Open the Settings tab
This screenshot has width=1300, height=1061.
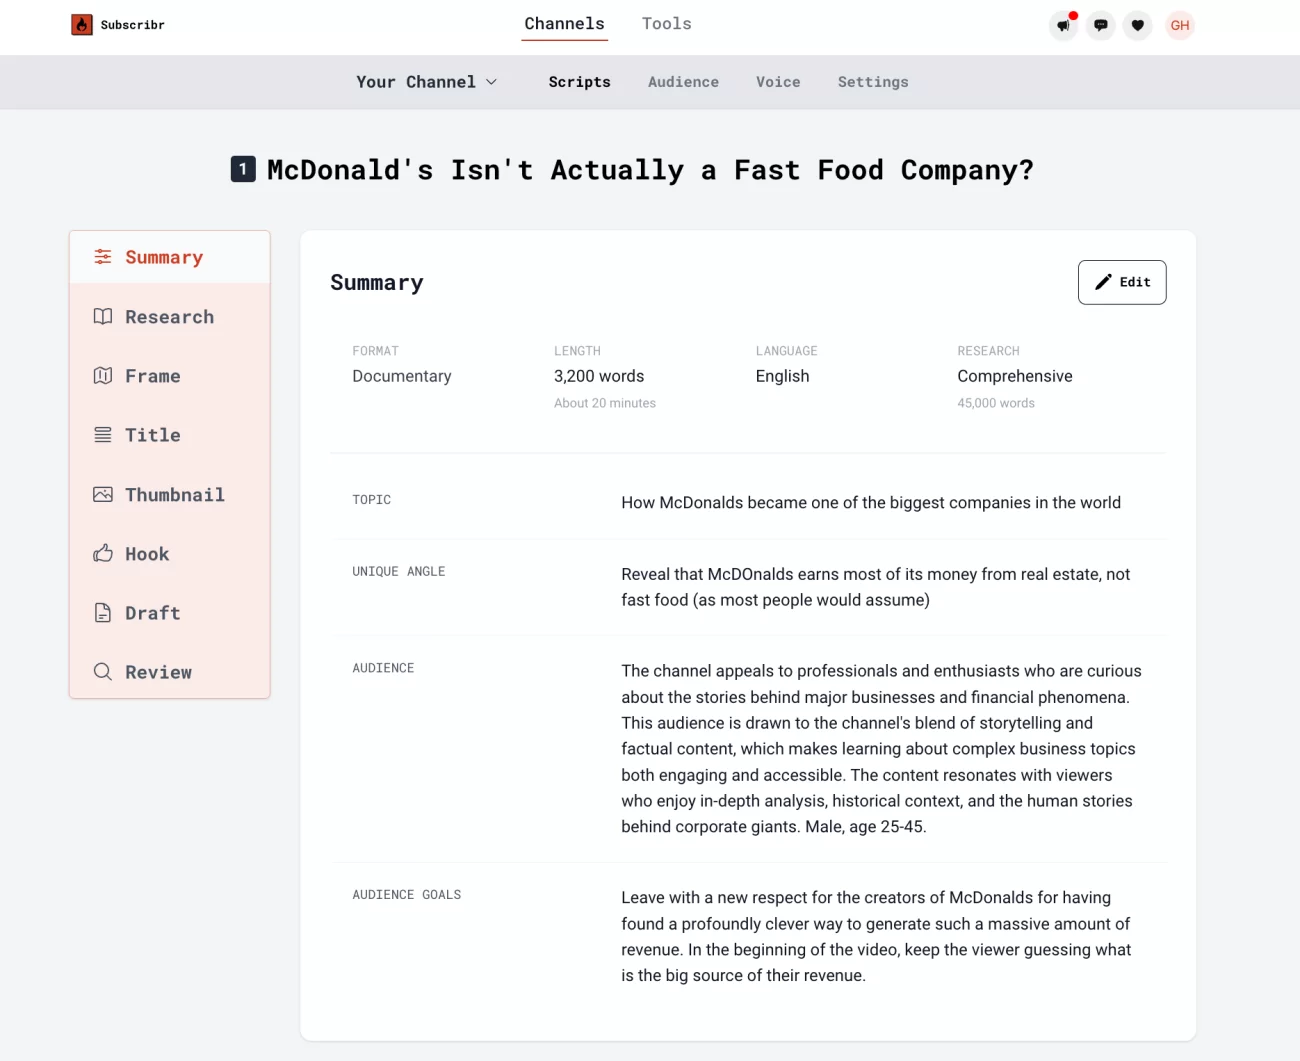tap(873, 82)
